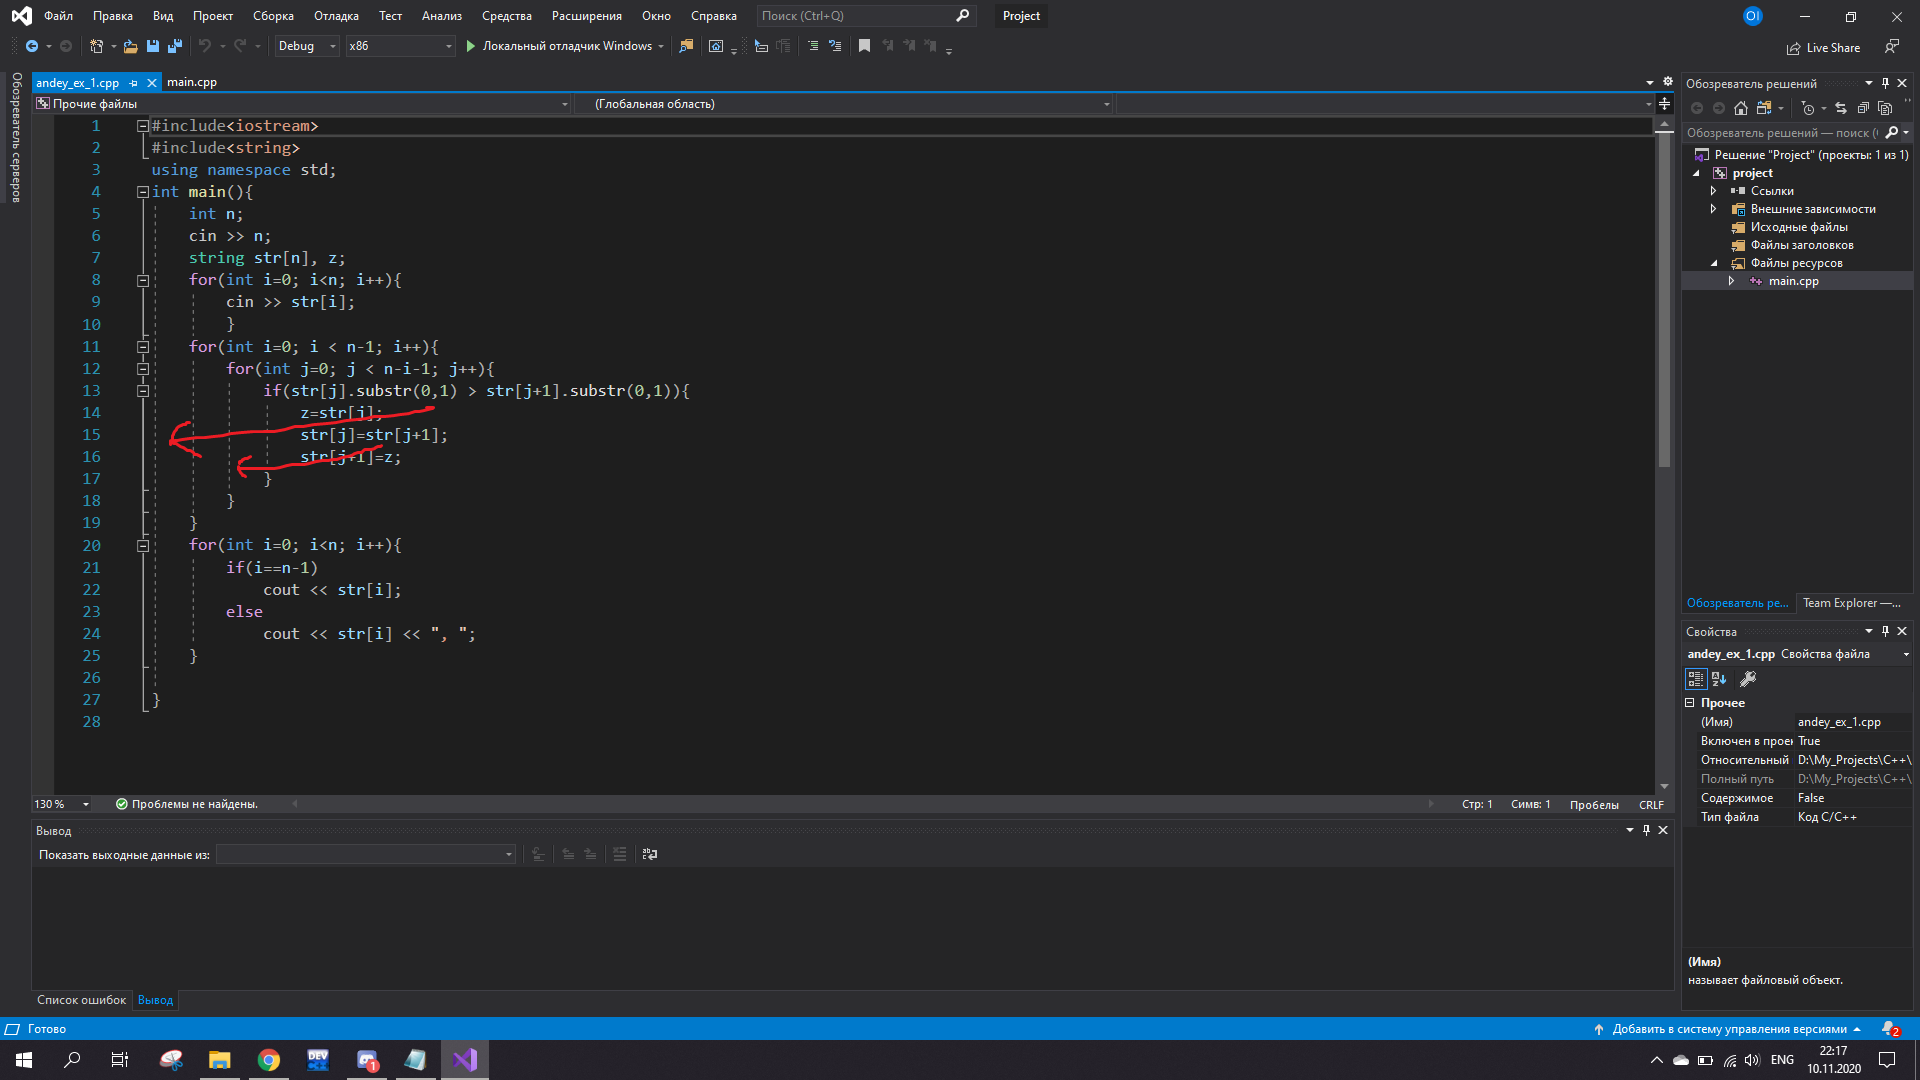Screen dimensions: 1920x1080
Task: Open the 130 % zoom level dropdown
Action: pos(62,804)
